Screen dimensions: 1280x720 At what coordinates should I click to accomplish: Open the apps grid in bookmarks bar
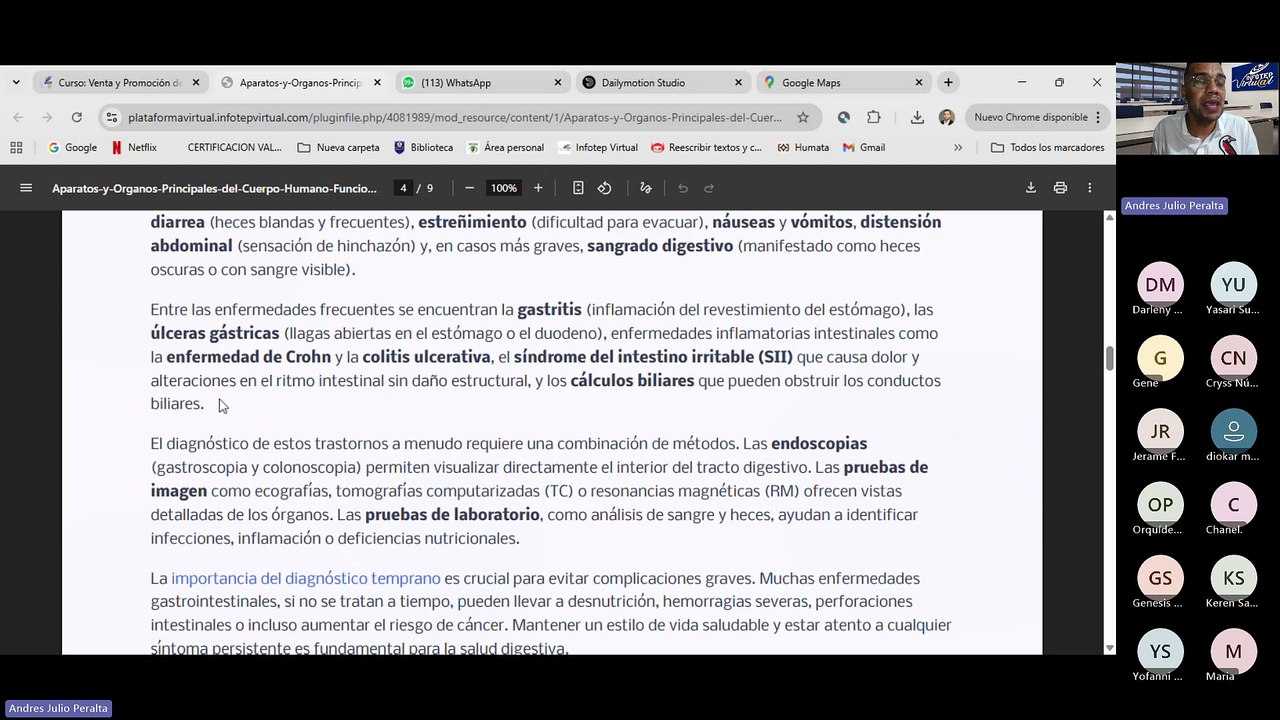[x=16, y=147]
